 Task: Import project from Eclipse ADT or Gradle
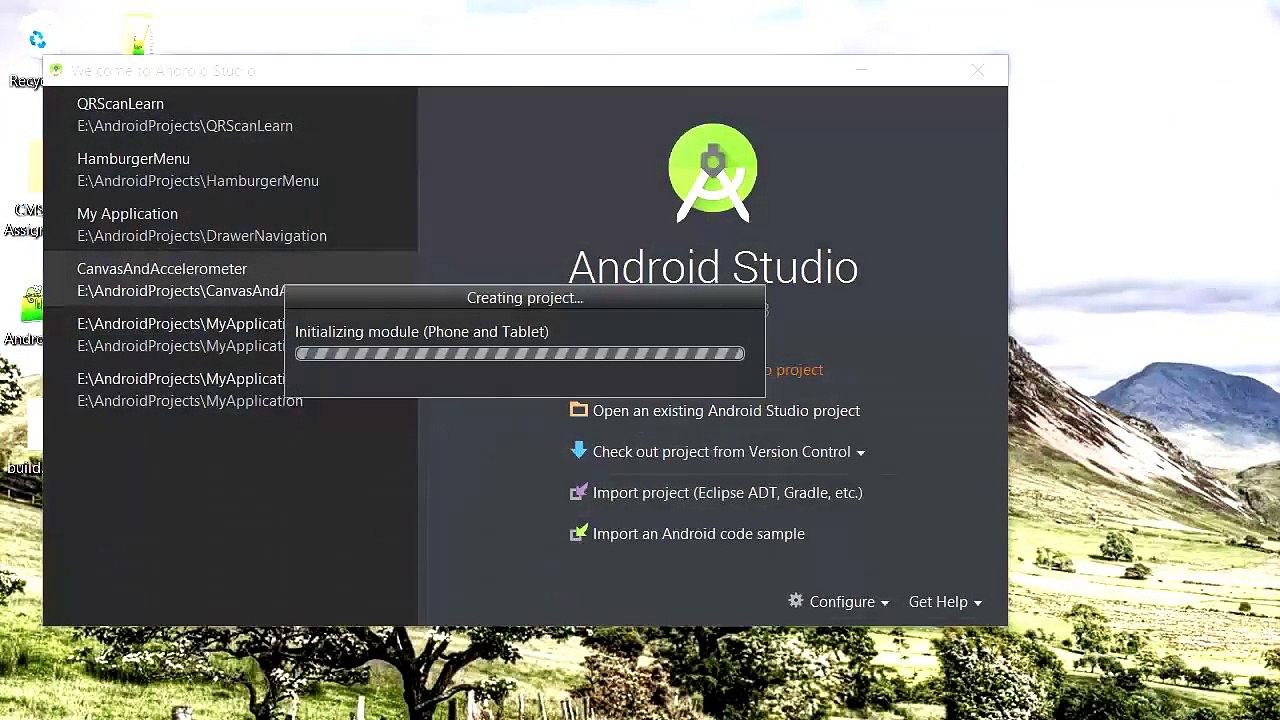716,493
